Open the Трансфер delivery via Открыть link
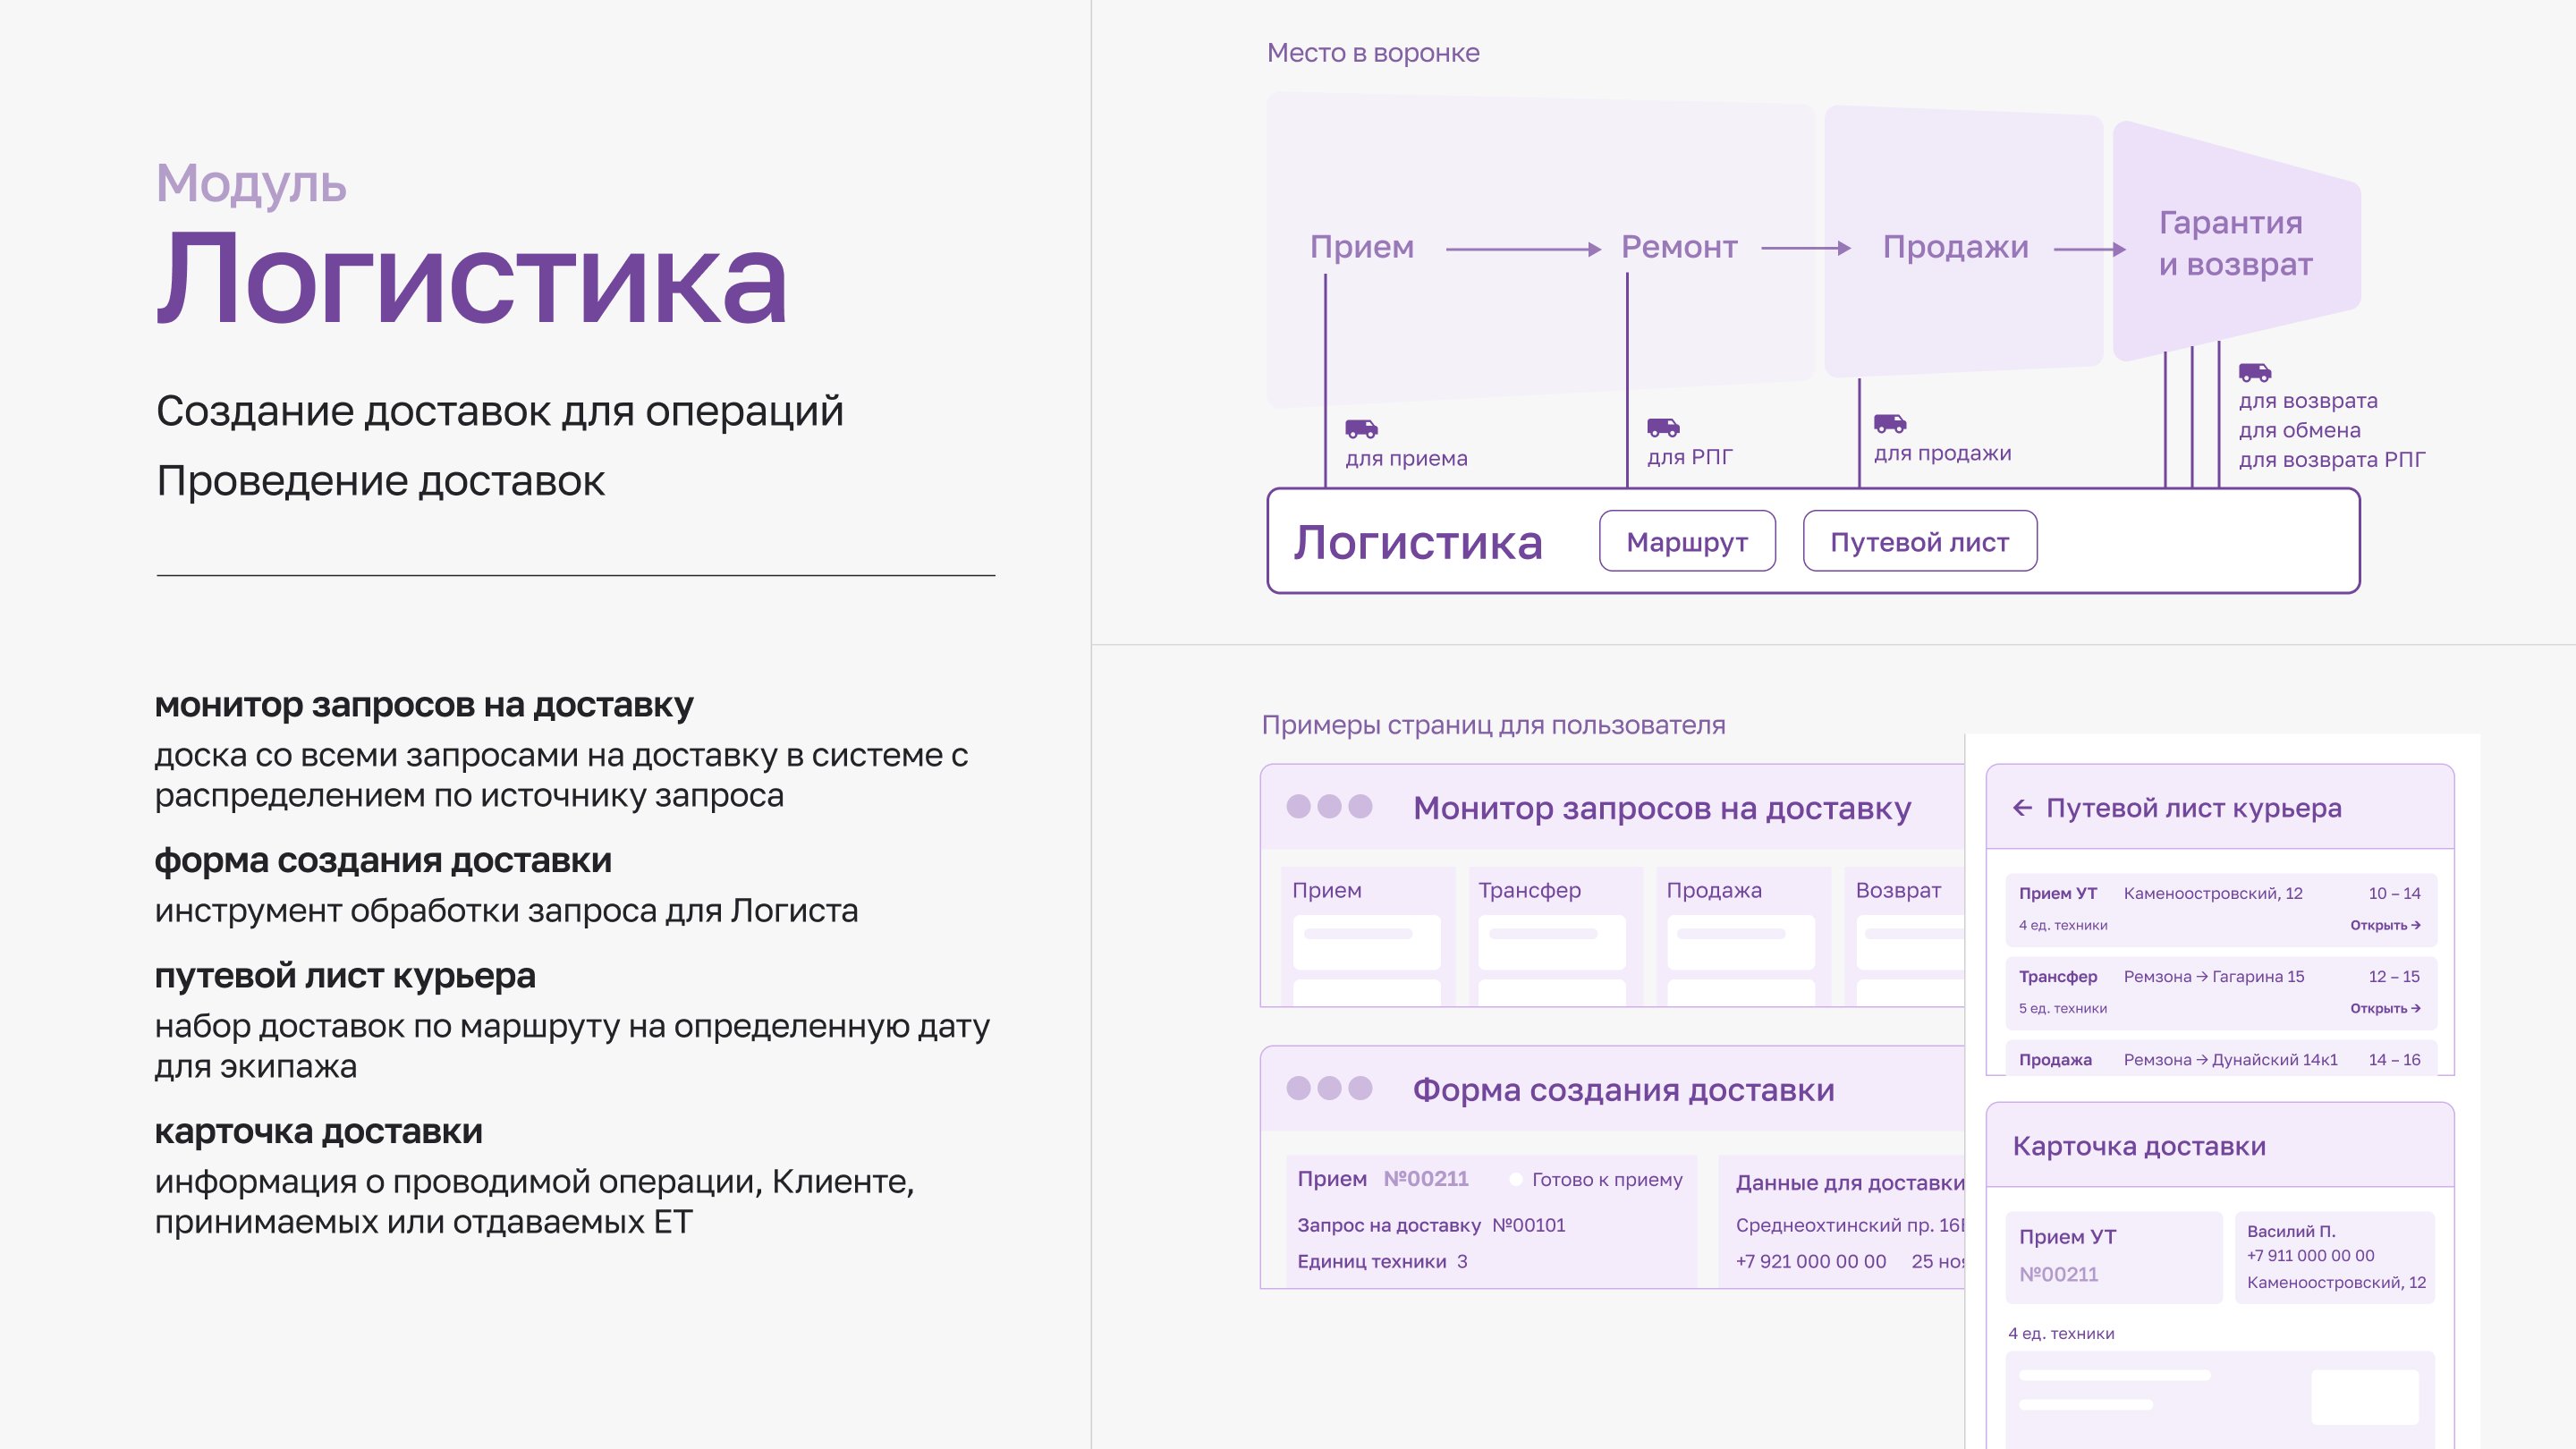Viewport: 2576px width, 1449px height. pyautogui.click(x=2384, y=1009)
